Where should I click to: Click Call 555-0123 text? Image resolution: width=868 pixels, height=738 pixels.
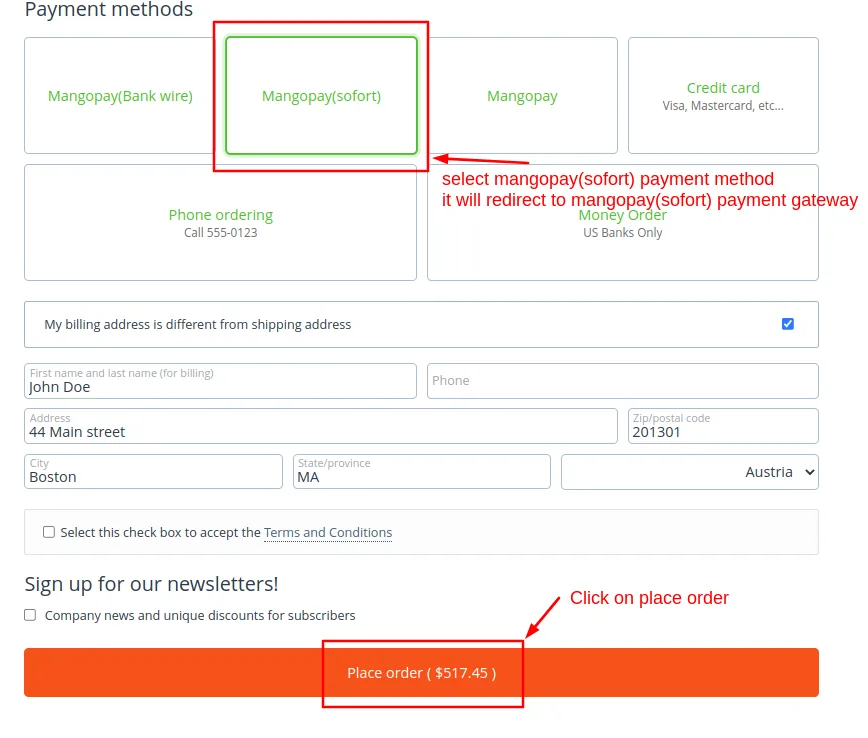[220, 233]
